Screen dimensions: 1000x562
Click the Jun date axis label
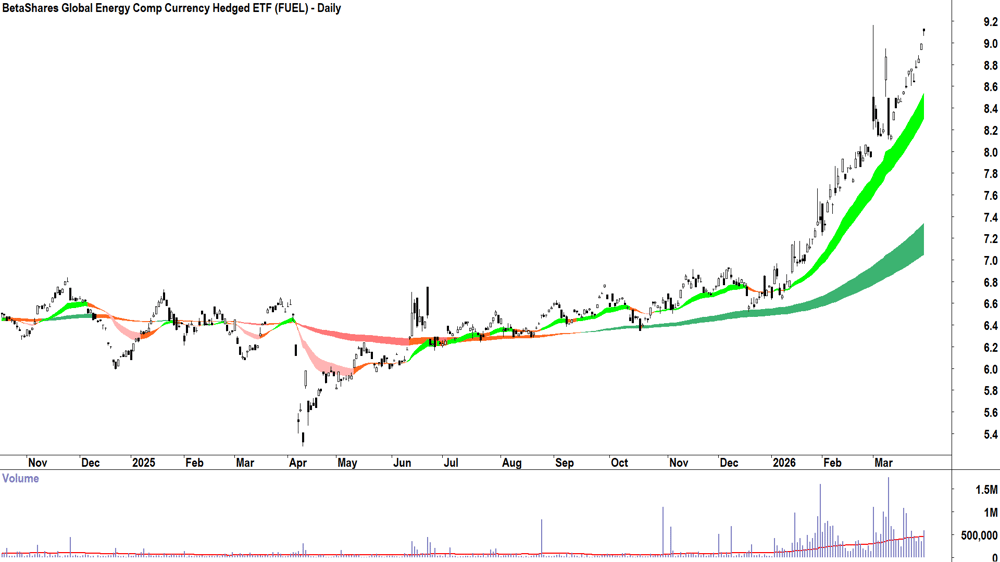coord(402,462)
